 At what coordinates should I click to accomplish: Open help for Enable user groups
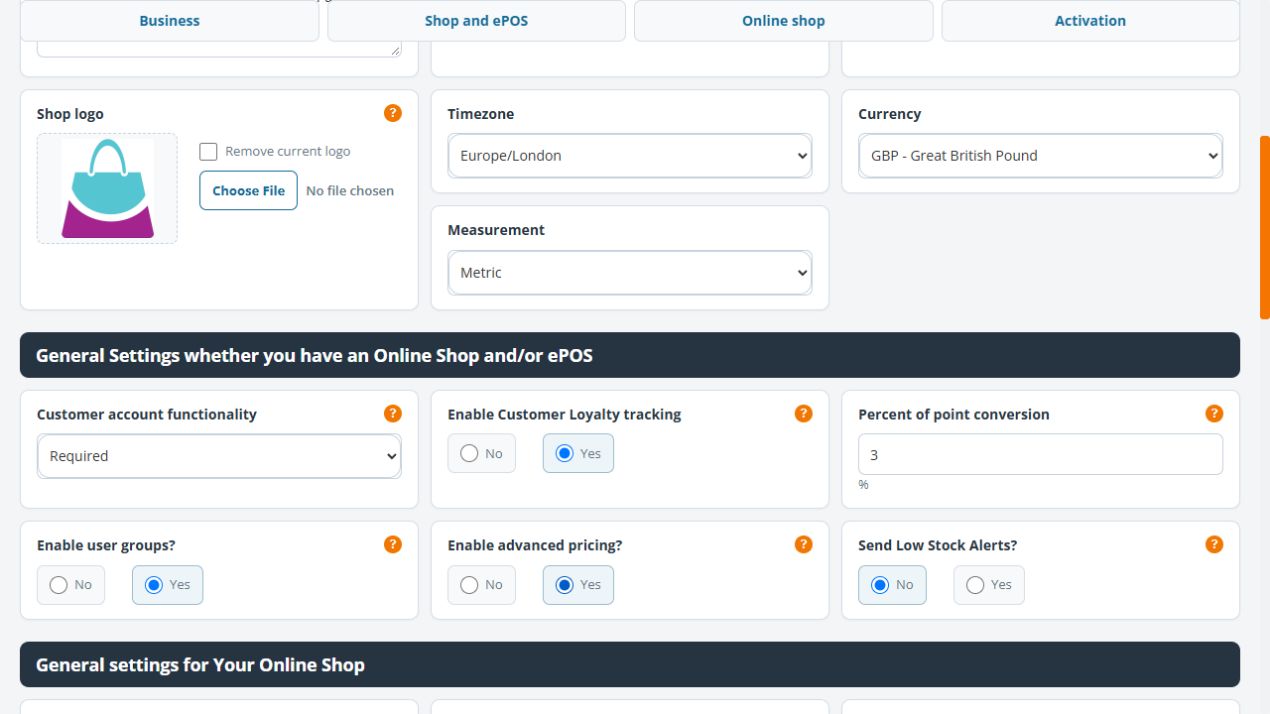(393, 544)
